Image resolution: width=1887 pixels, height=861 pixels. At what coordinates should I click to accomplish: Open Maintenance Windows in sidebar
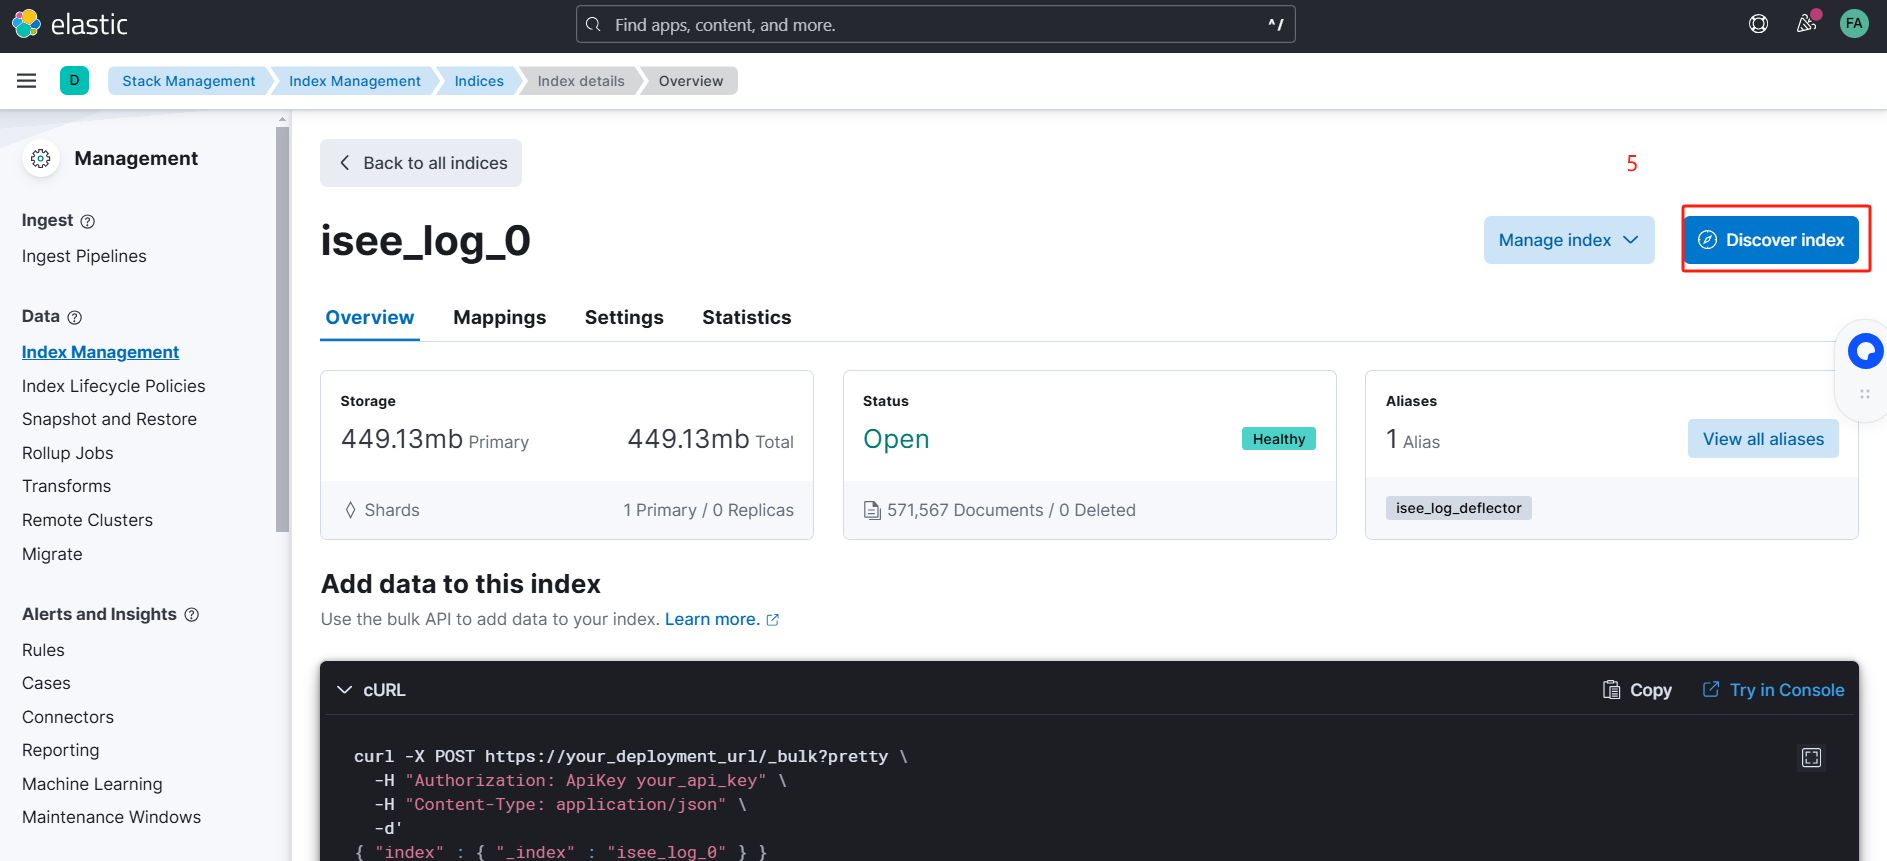click(111, 817)
